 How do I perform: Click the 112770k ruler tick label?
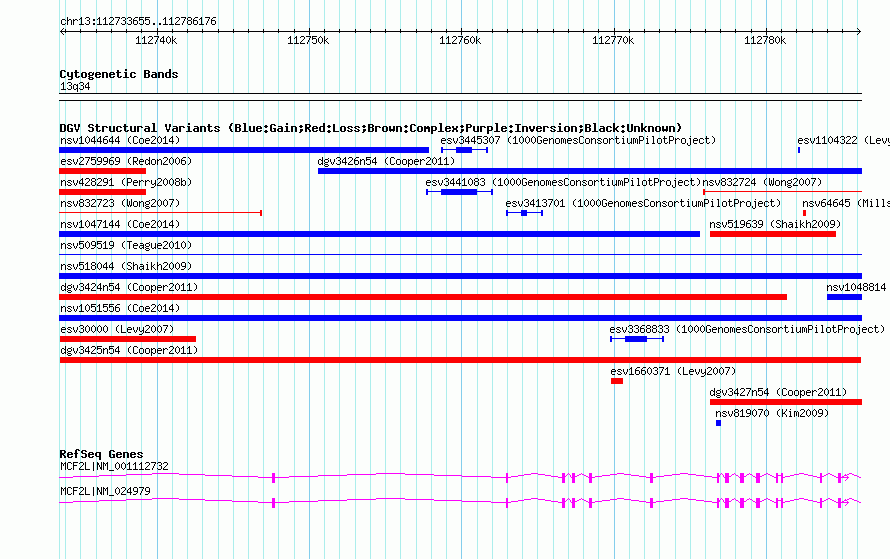[x=613, y=41]
